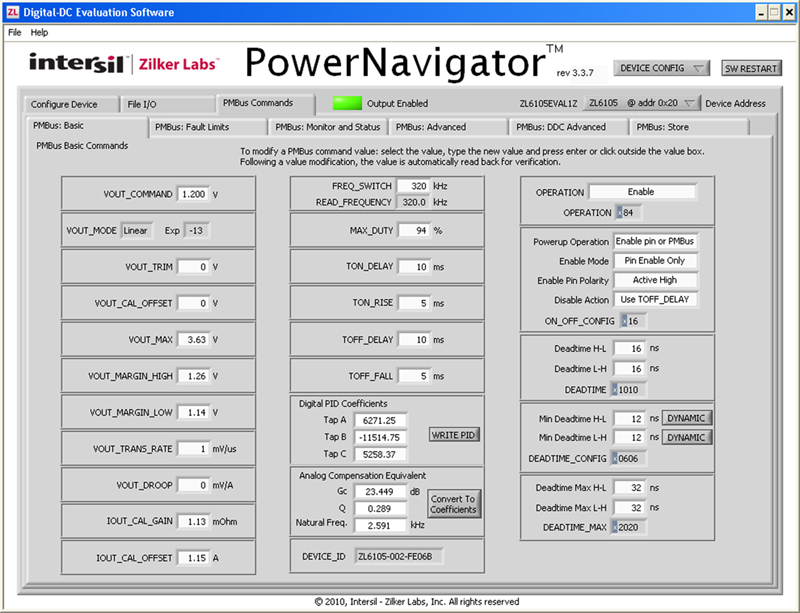Open the Enable Pin Polarity selector
The image size is (800, 613).
(x=655, y=280)
